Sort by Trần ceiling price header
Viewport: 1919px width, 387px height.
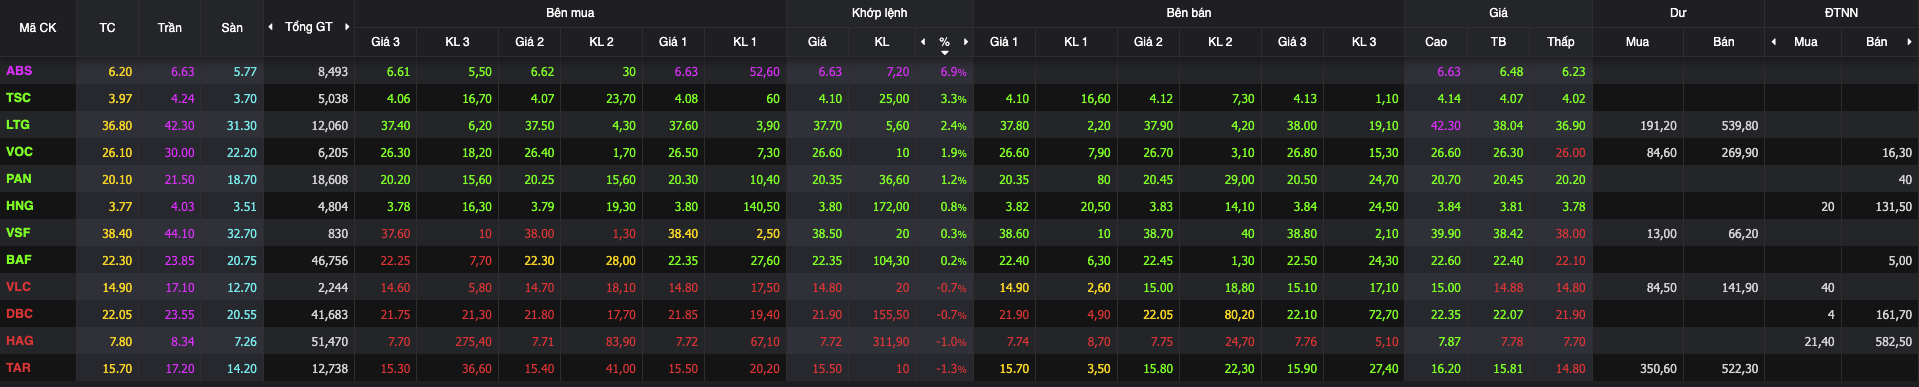[x=170, y=28]
